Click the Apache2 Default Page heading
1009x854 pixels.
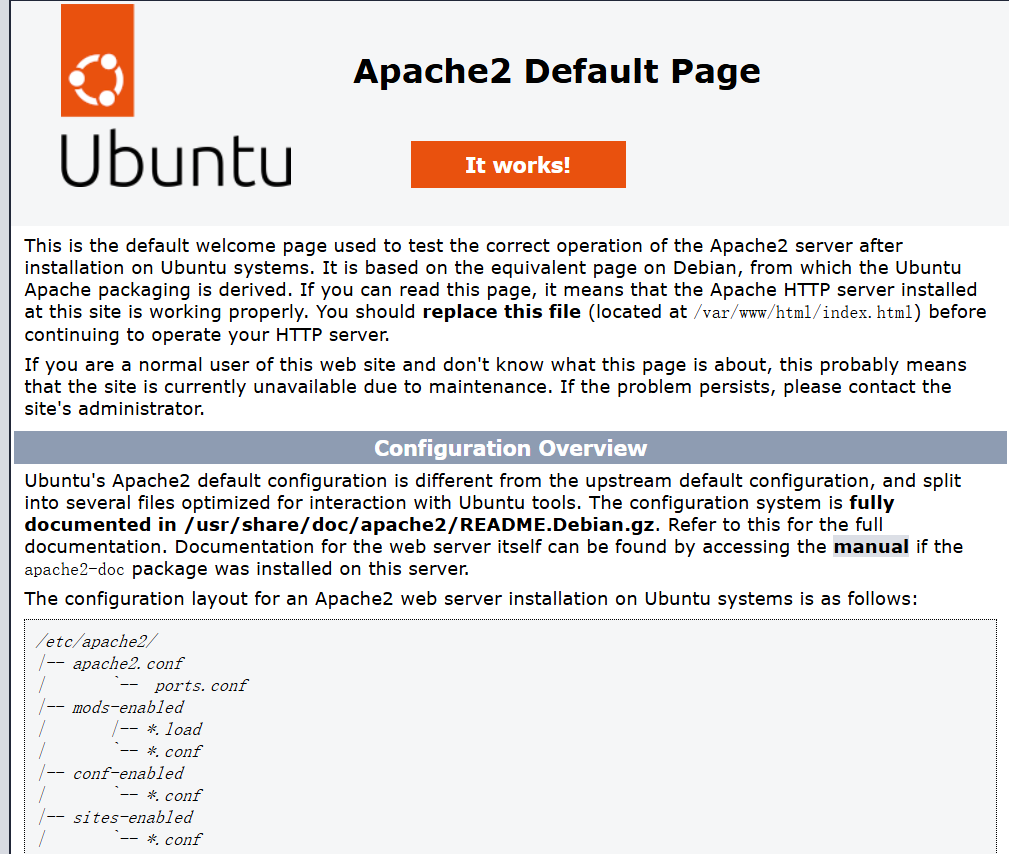tap(557, 71)
